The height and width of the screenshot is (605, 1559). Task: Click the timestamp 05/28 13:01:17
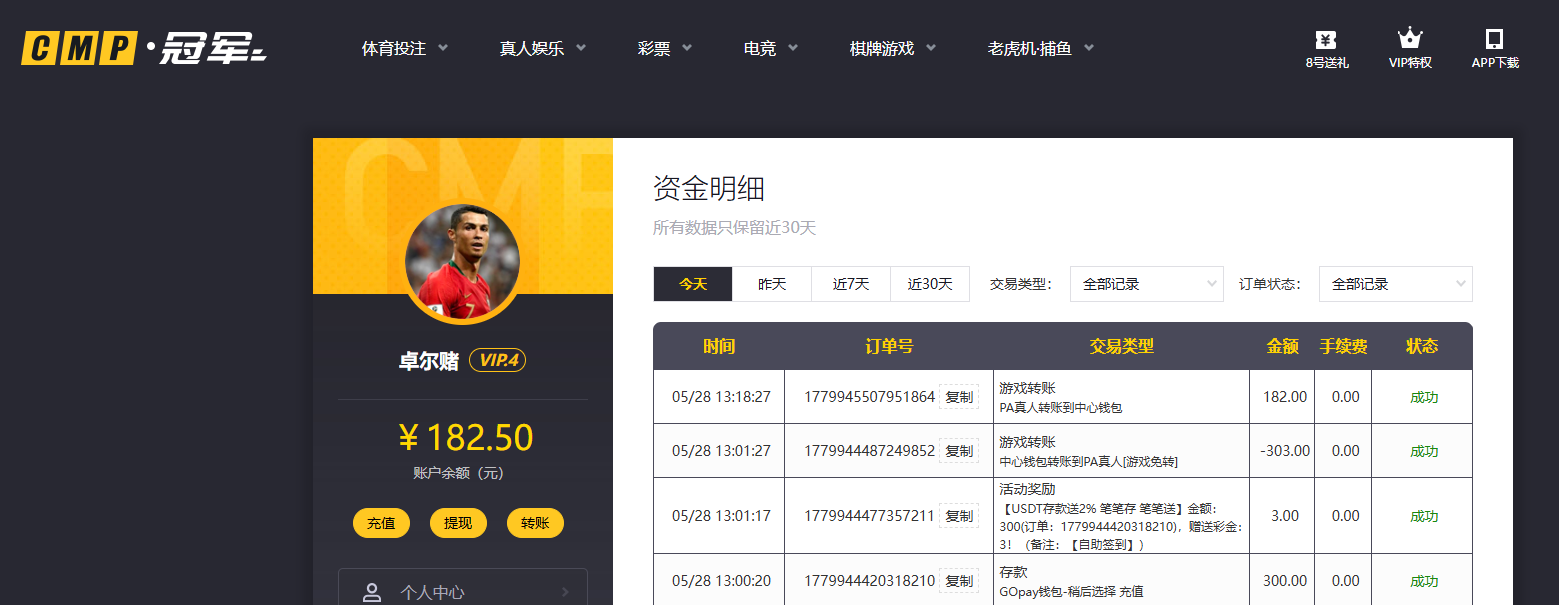(x=721, y=516)
